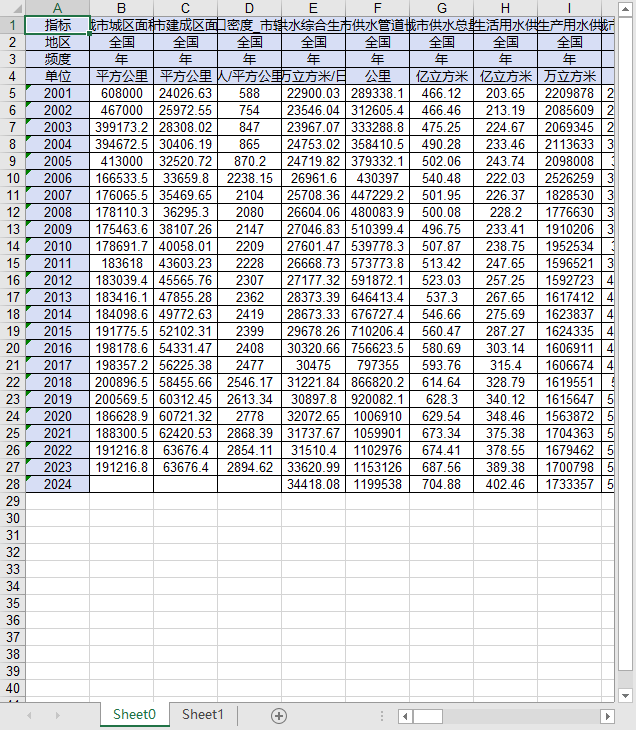Select column H header
The height and width of the screenshot is (730, 636).
point(506,8)
